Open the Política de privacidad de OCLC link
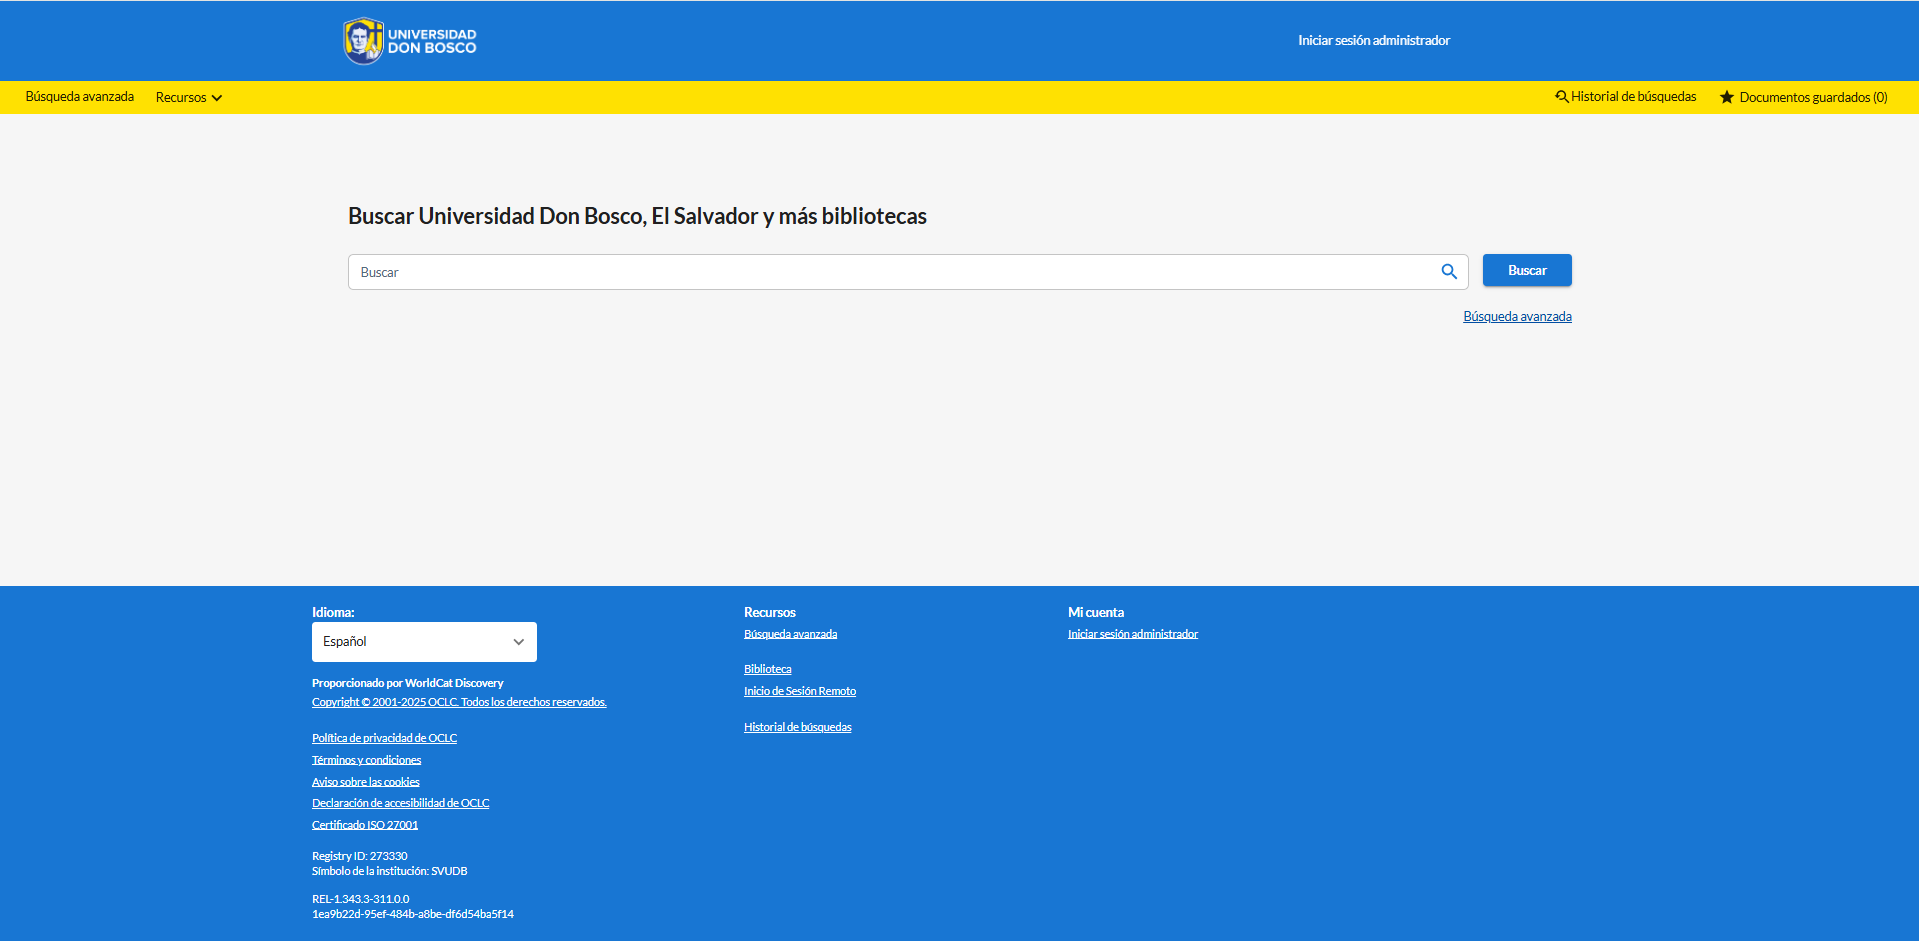The height and width of the screenshot is (941, 1919). click(x=384, y=739)
